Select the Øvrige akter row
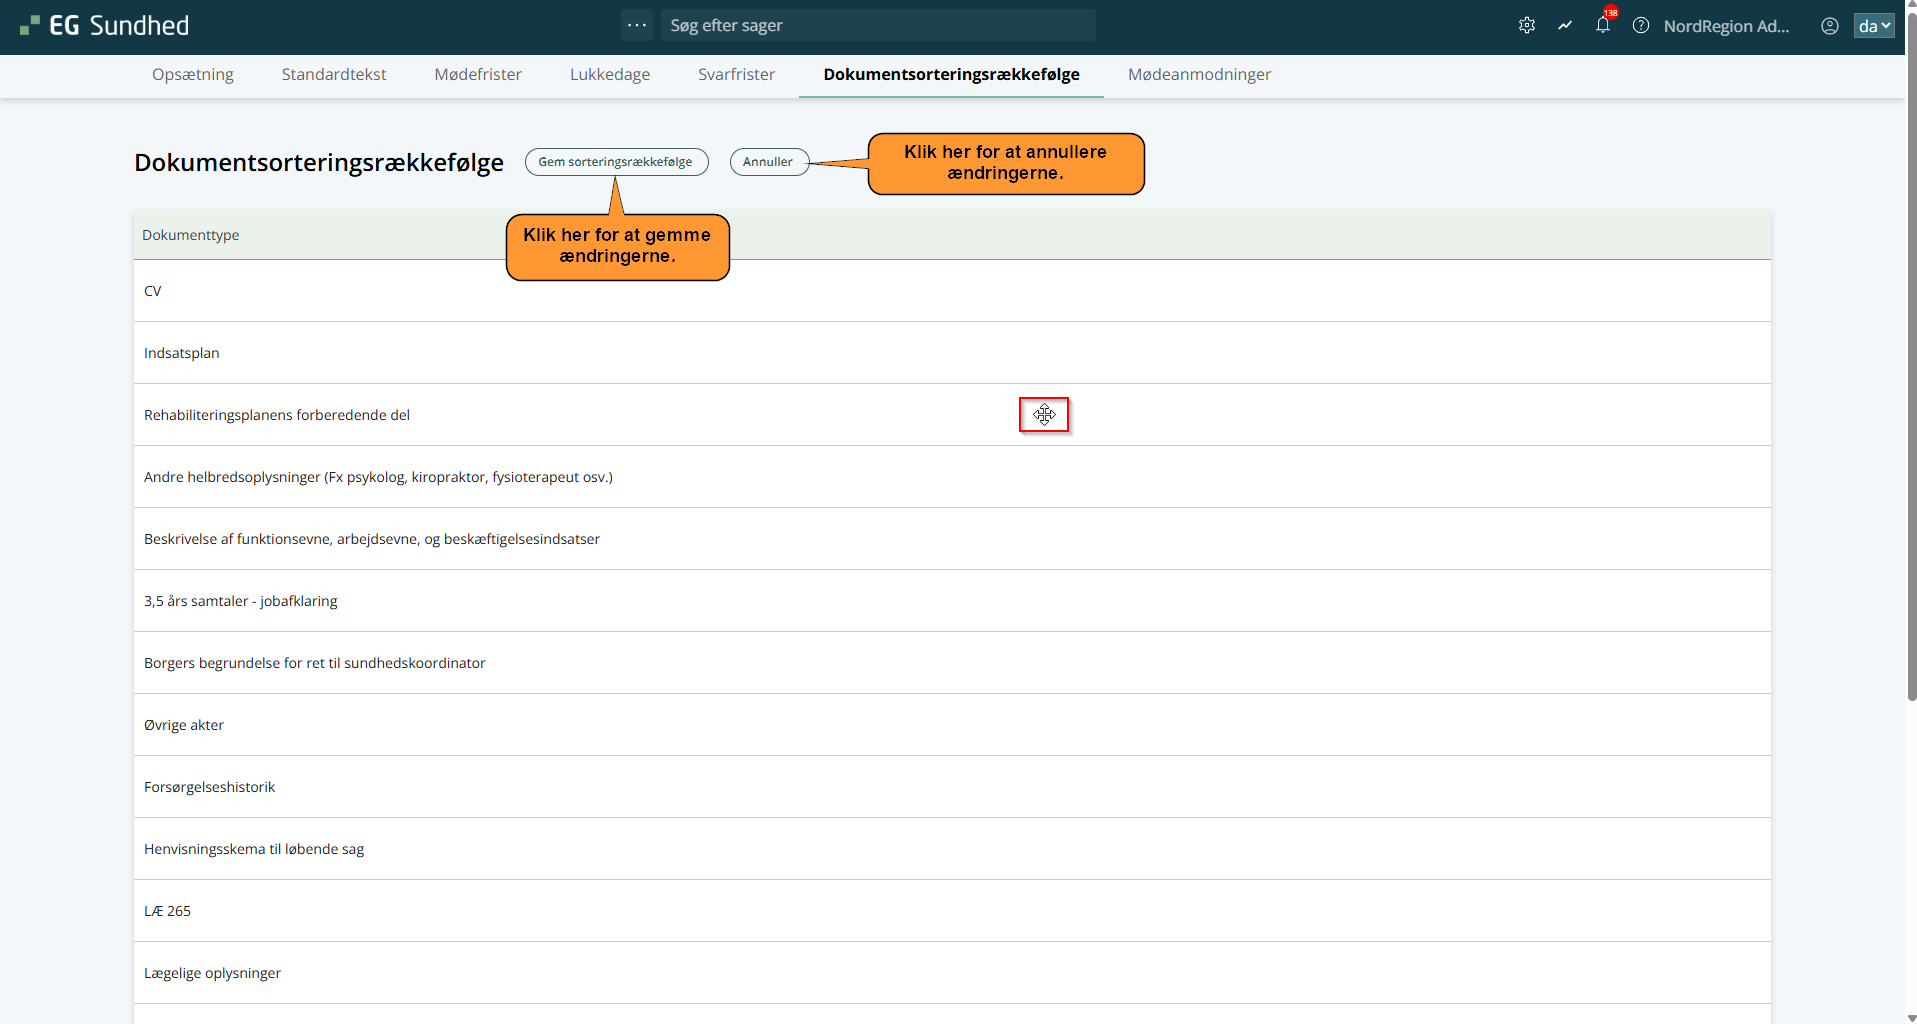 pyautogui.click(x=184, y=725)
